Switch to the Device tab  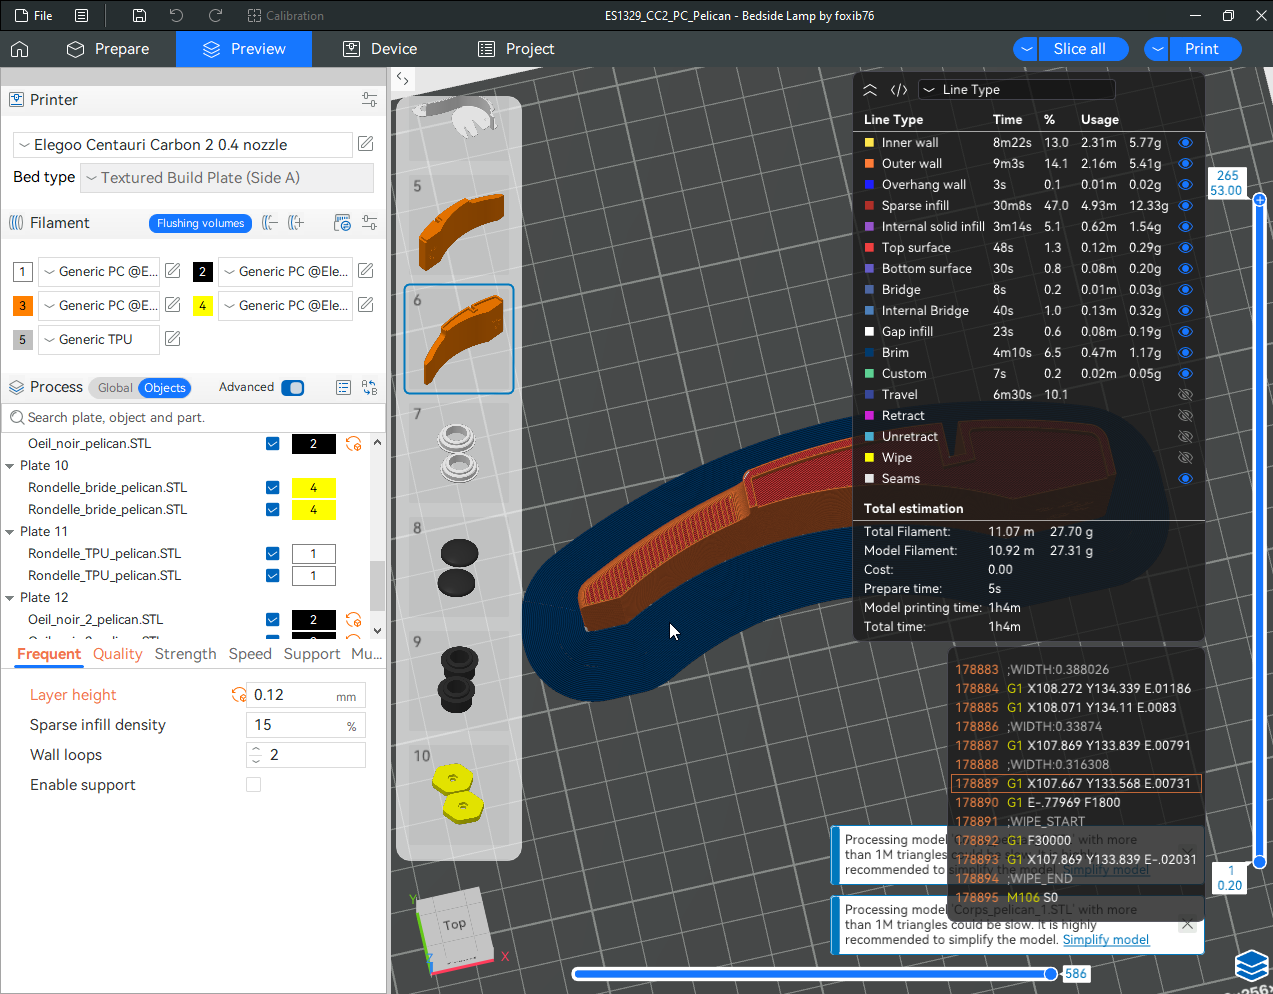click(x=380, y=49)
